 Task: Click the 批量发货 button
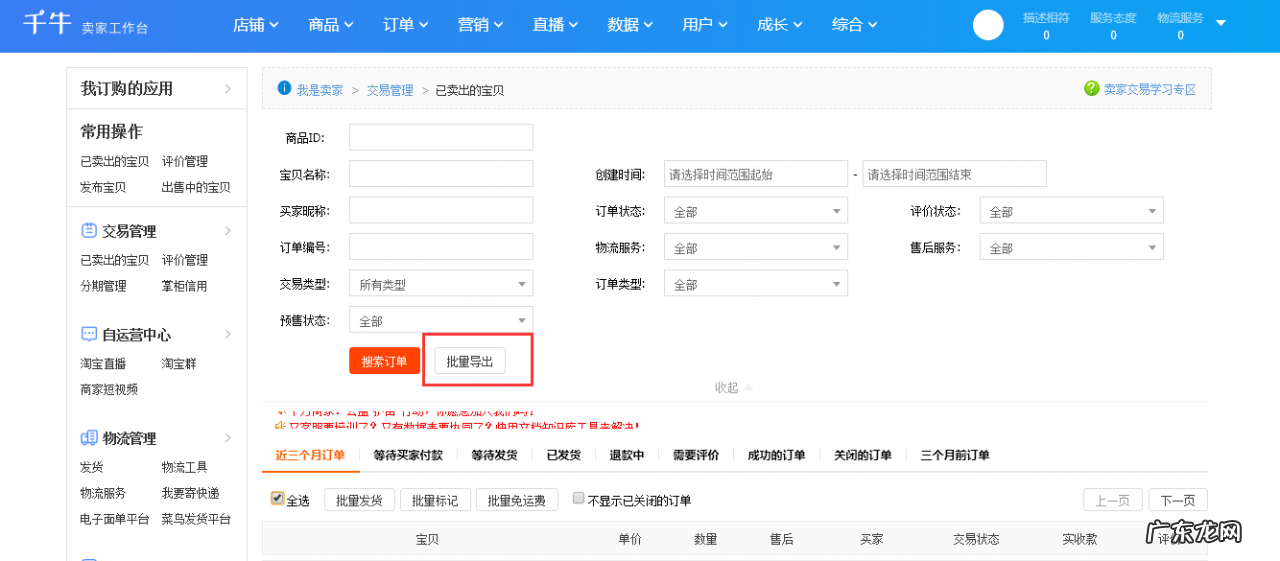coord(360,500)
